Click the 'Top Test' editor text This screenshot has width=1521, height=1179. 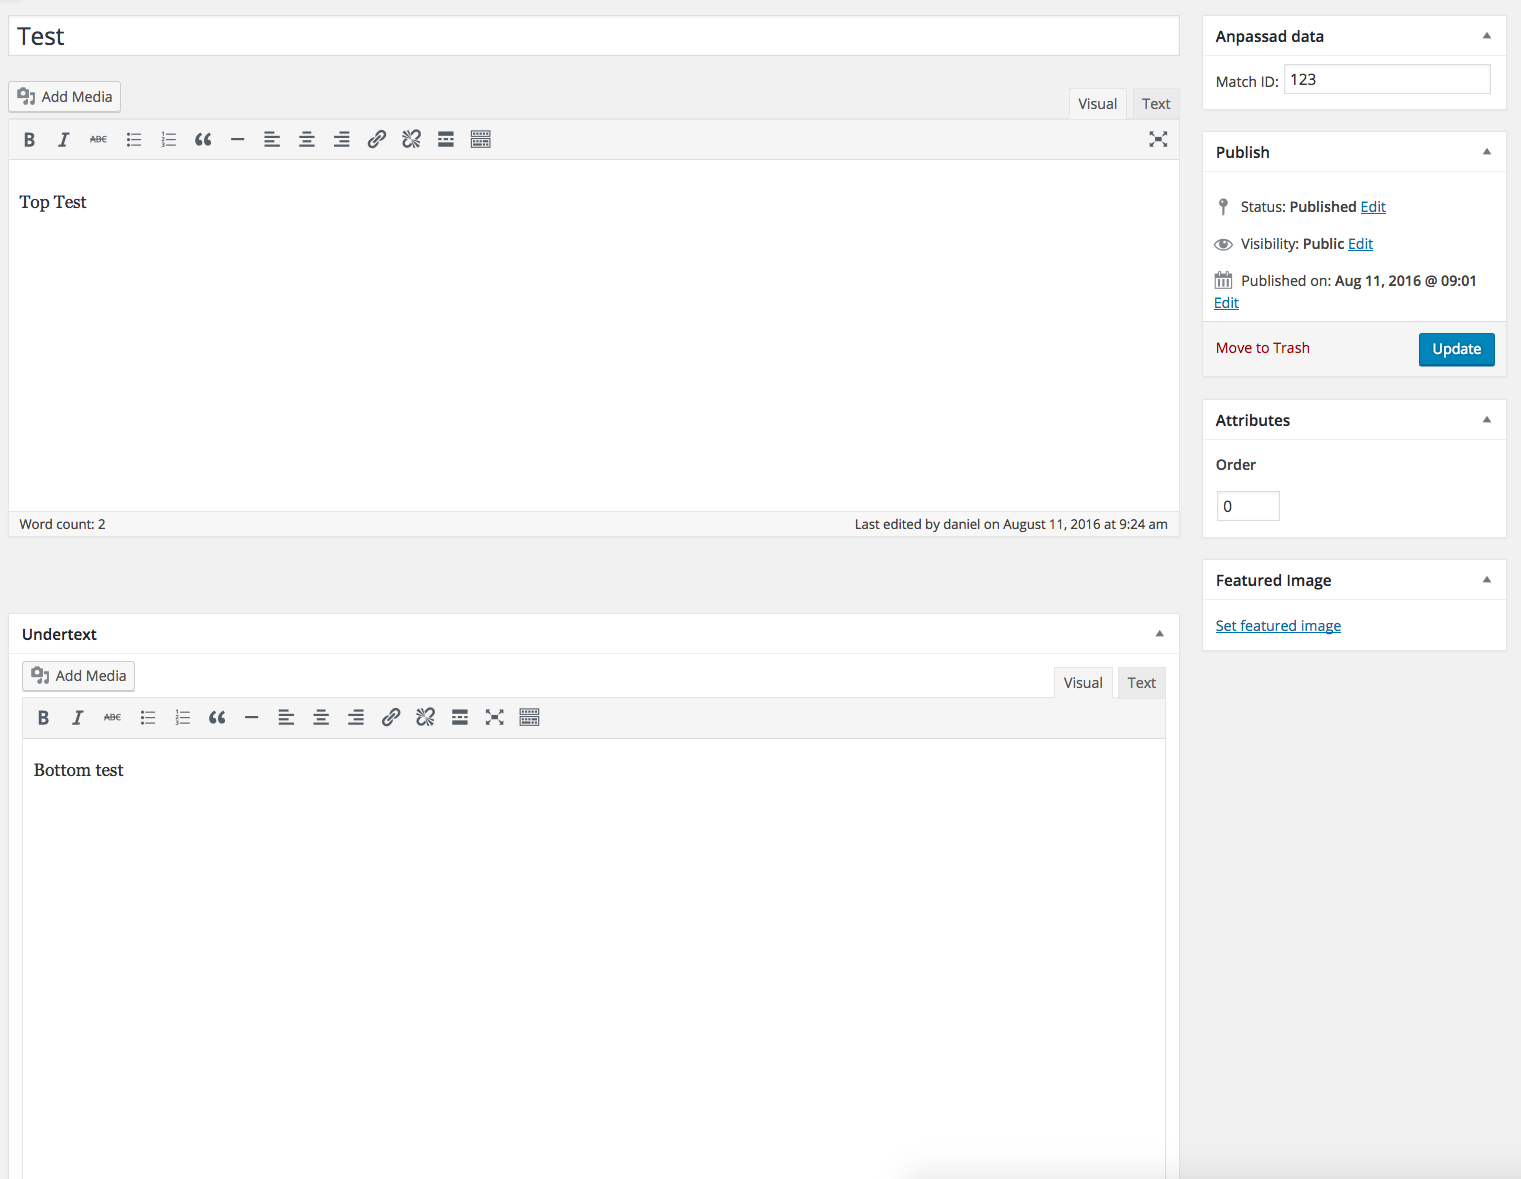pyautogui.click(x=53, y=202)
